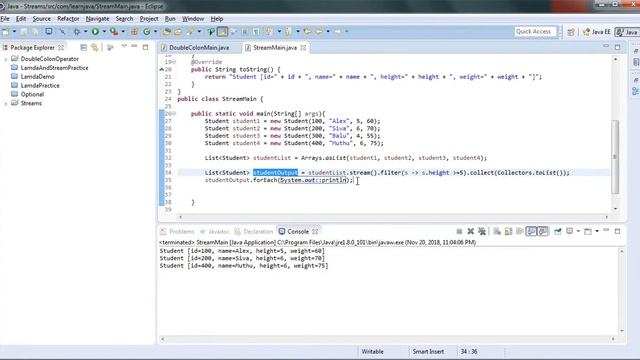This screenshot has width=640, height=360.
Task: Toggle Mark Occurrences highlighted toolbar button
Action: point(222,31)
